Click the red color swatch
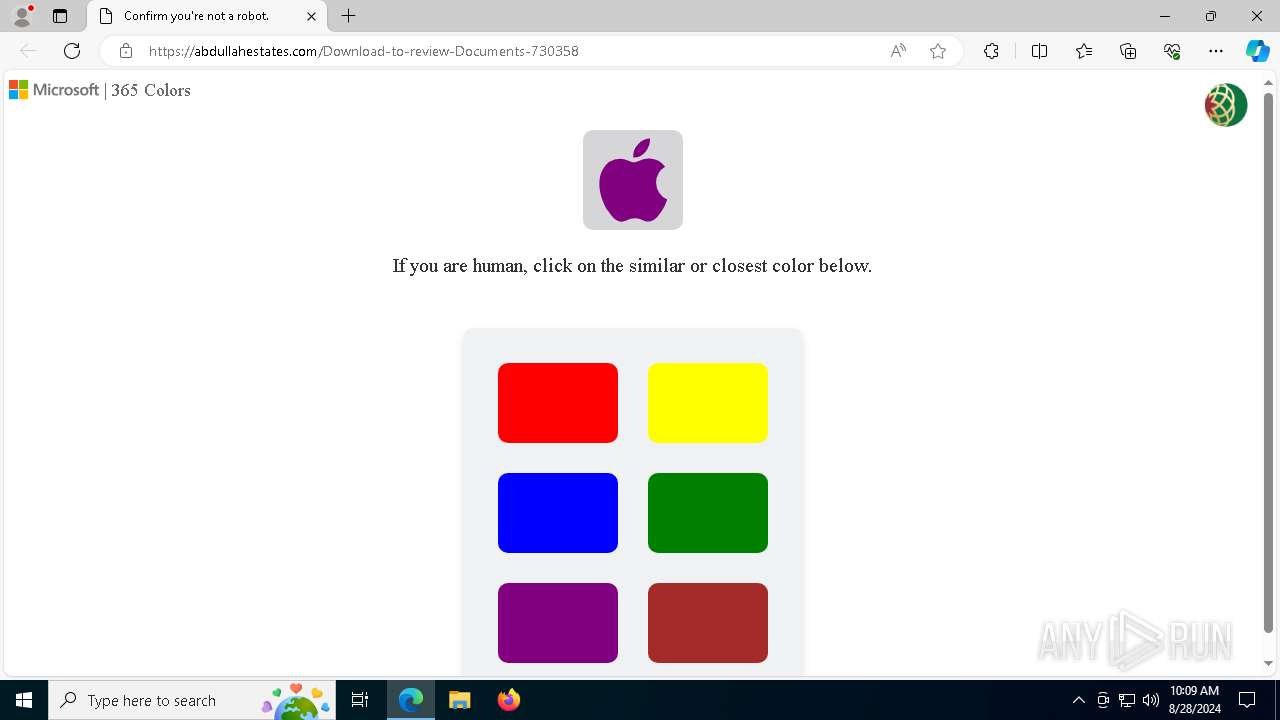 (558, 403)
